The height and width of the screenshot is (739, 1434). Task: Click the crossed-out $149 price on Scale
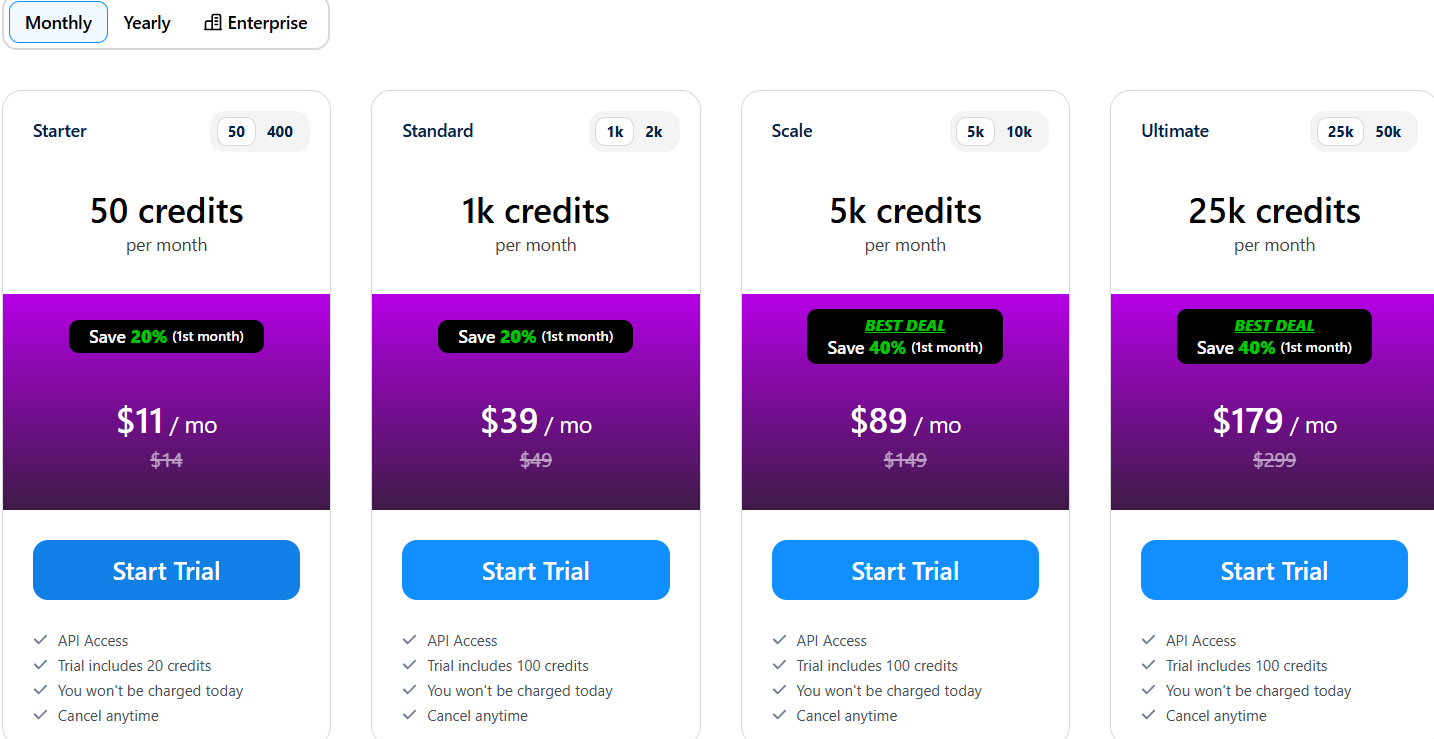pos(905,460)
